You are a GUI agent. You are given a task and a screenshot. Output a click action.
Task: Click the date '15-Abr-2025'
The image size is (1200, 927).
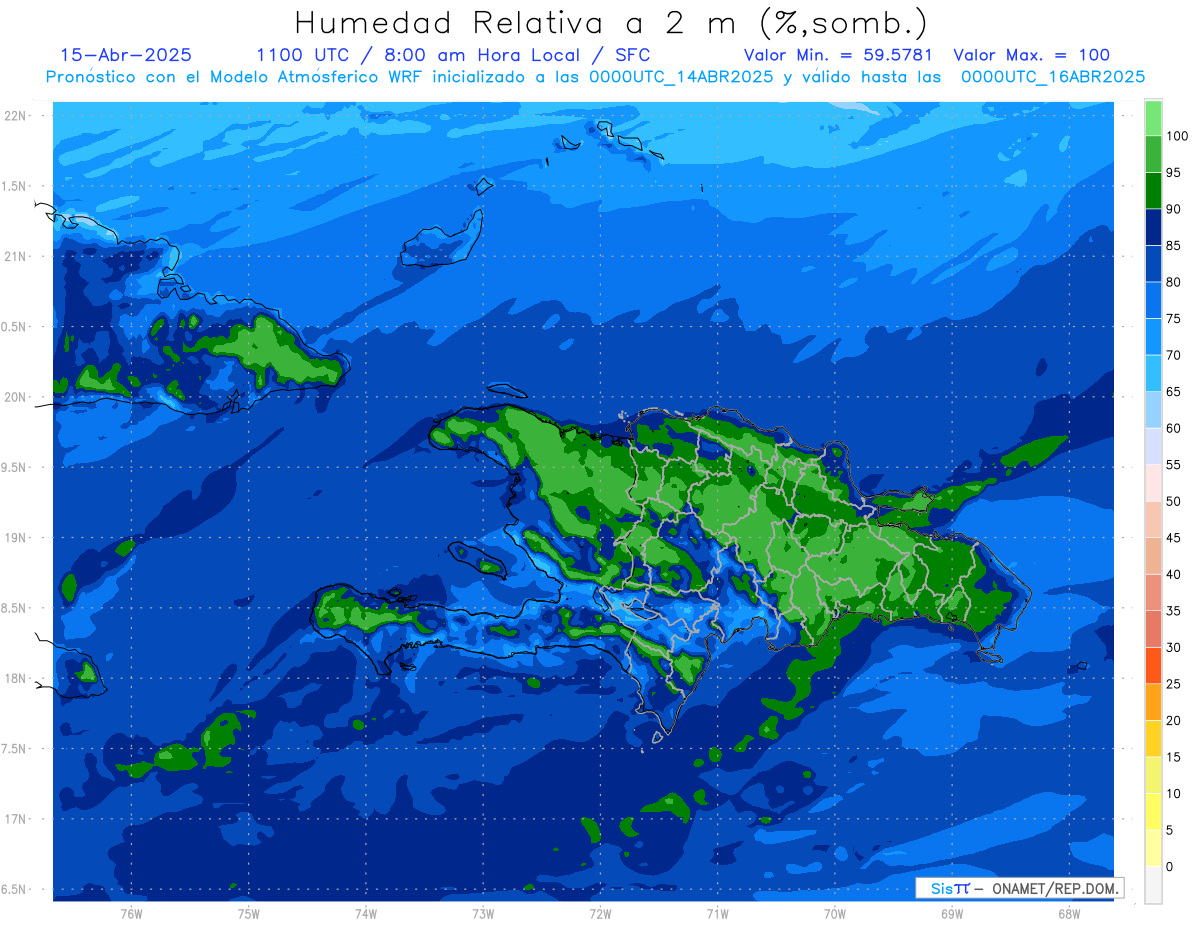126,56
